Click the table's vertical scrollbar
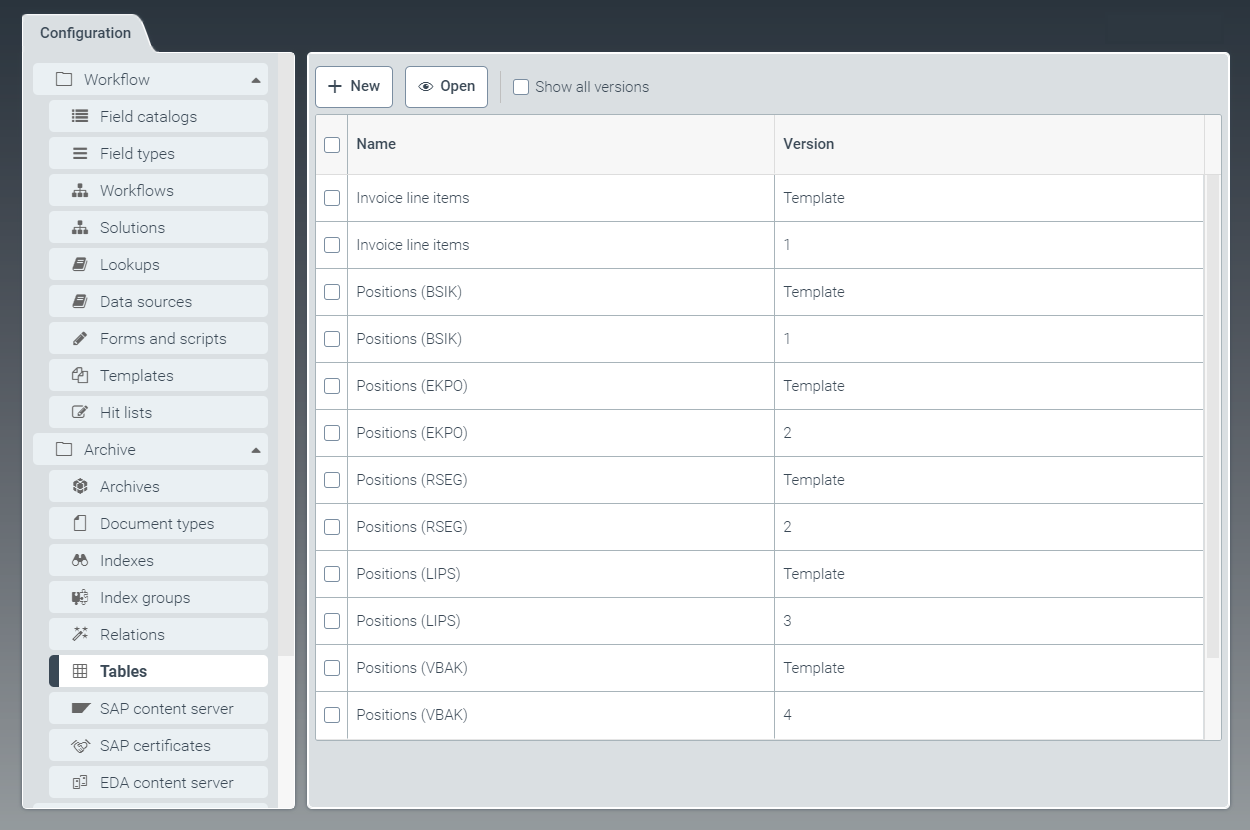The width and height of the screenshot is (1250, 830). coord(1212,415)
